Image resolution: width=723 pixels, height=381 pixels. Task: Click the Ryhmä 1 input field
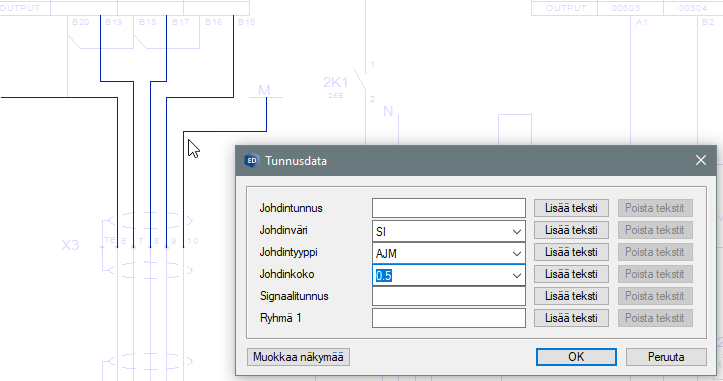[449, 318]
